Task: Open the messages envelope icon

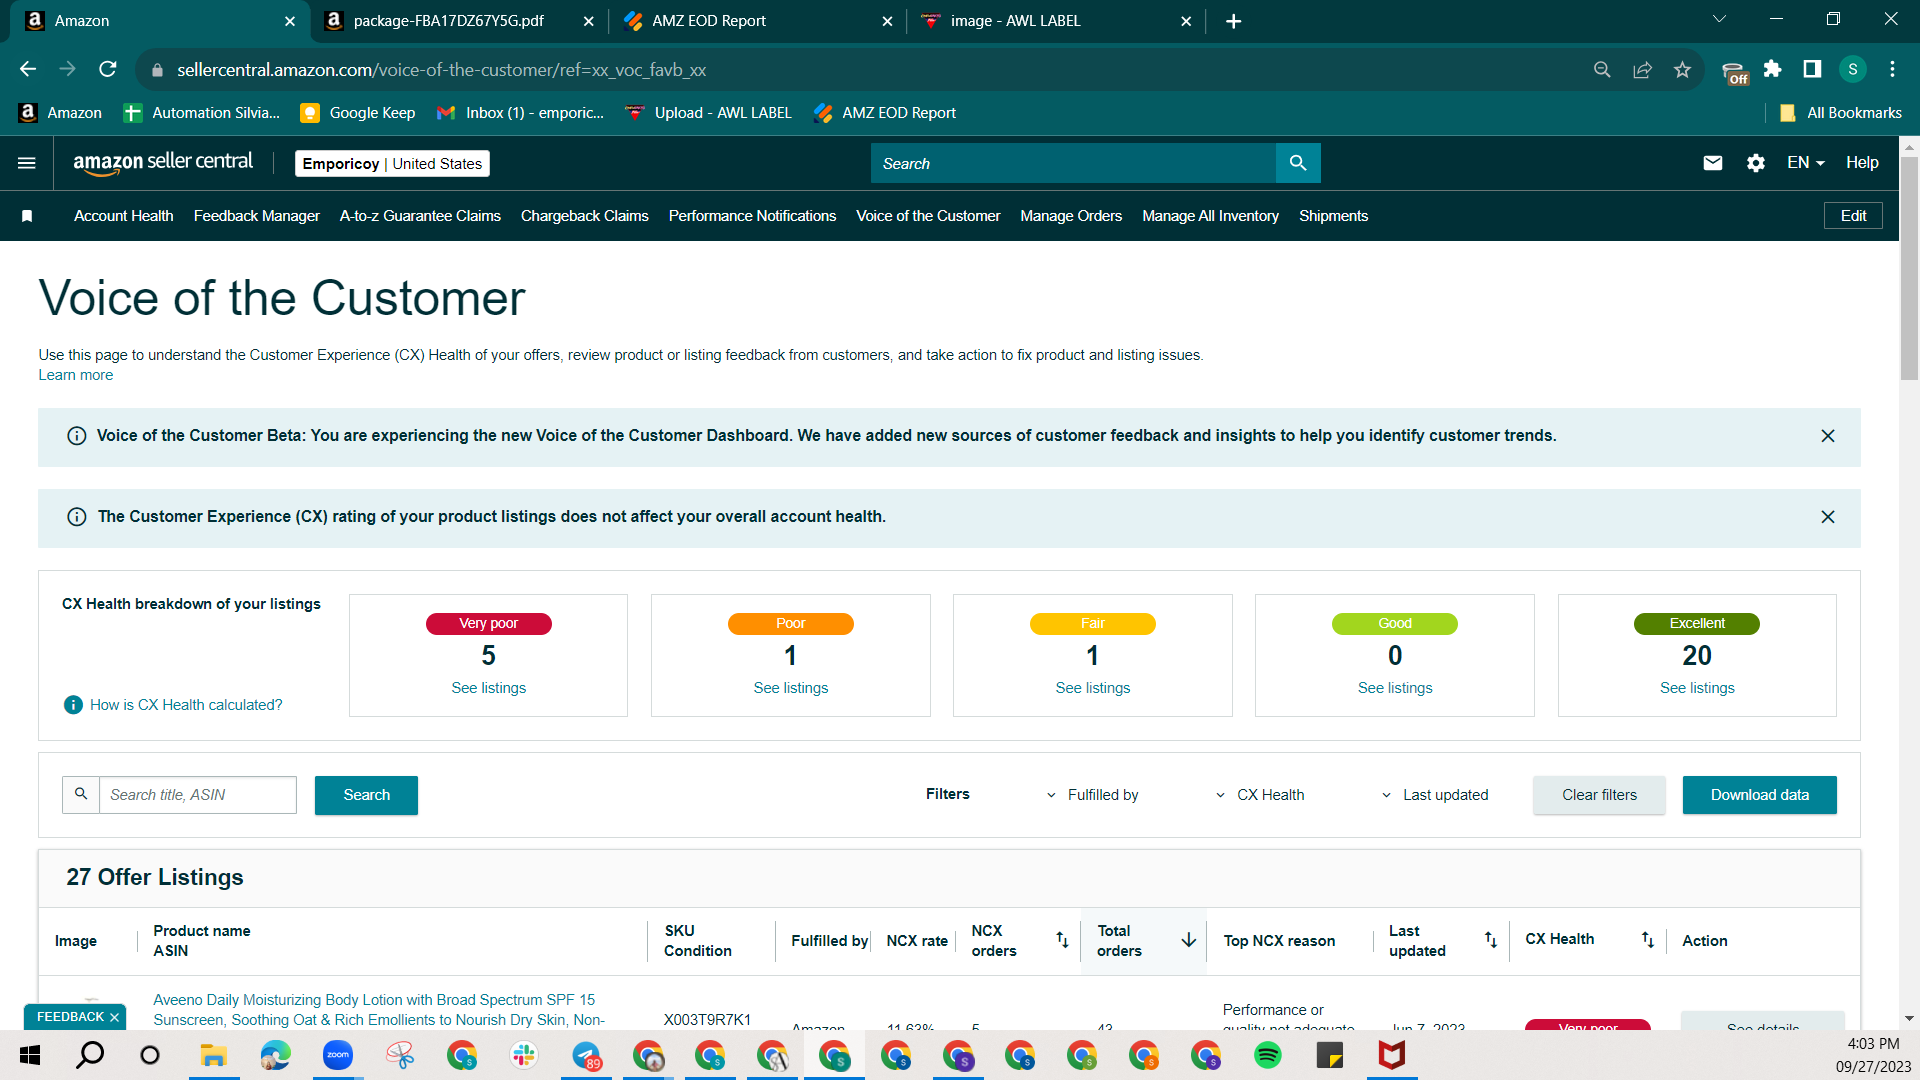Action: pos(1713,163)
